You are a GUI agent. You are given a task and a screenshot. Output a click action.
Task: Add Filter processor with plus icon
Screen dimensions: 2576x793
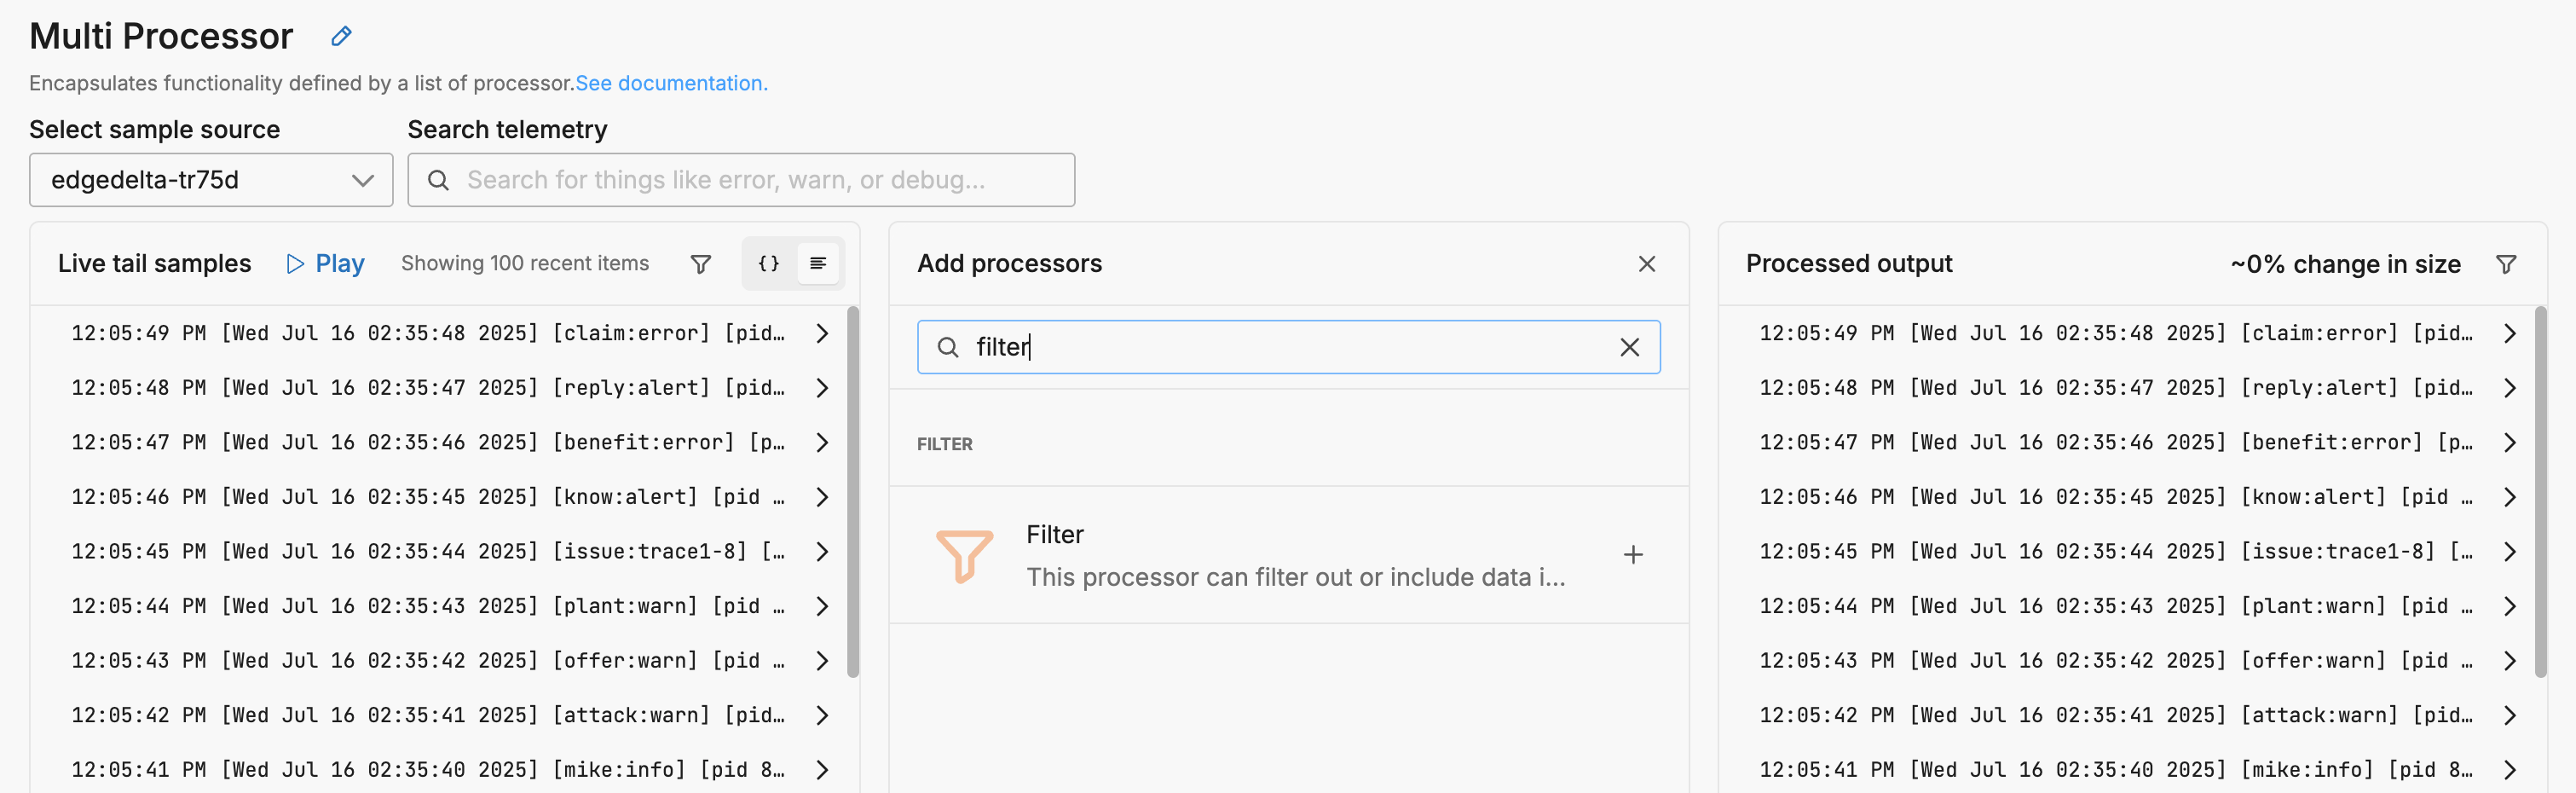(1633, 555)
